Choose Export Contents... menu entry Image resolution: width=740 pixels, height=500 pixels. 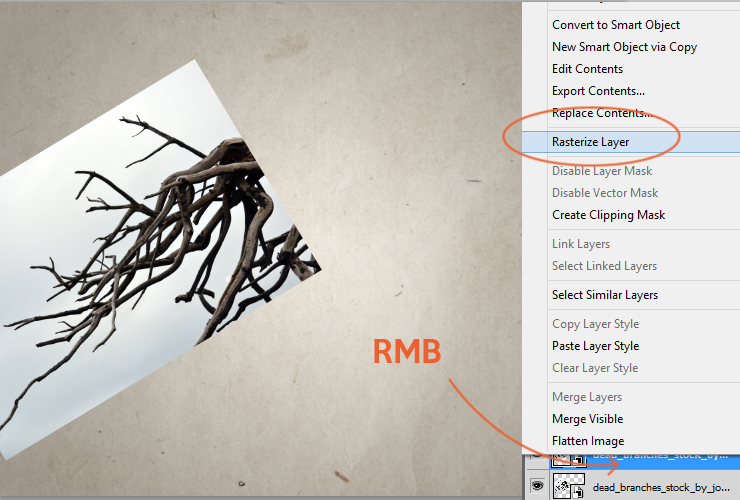[598, 91]
